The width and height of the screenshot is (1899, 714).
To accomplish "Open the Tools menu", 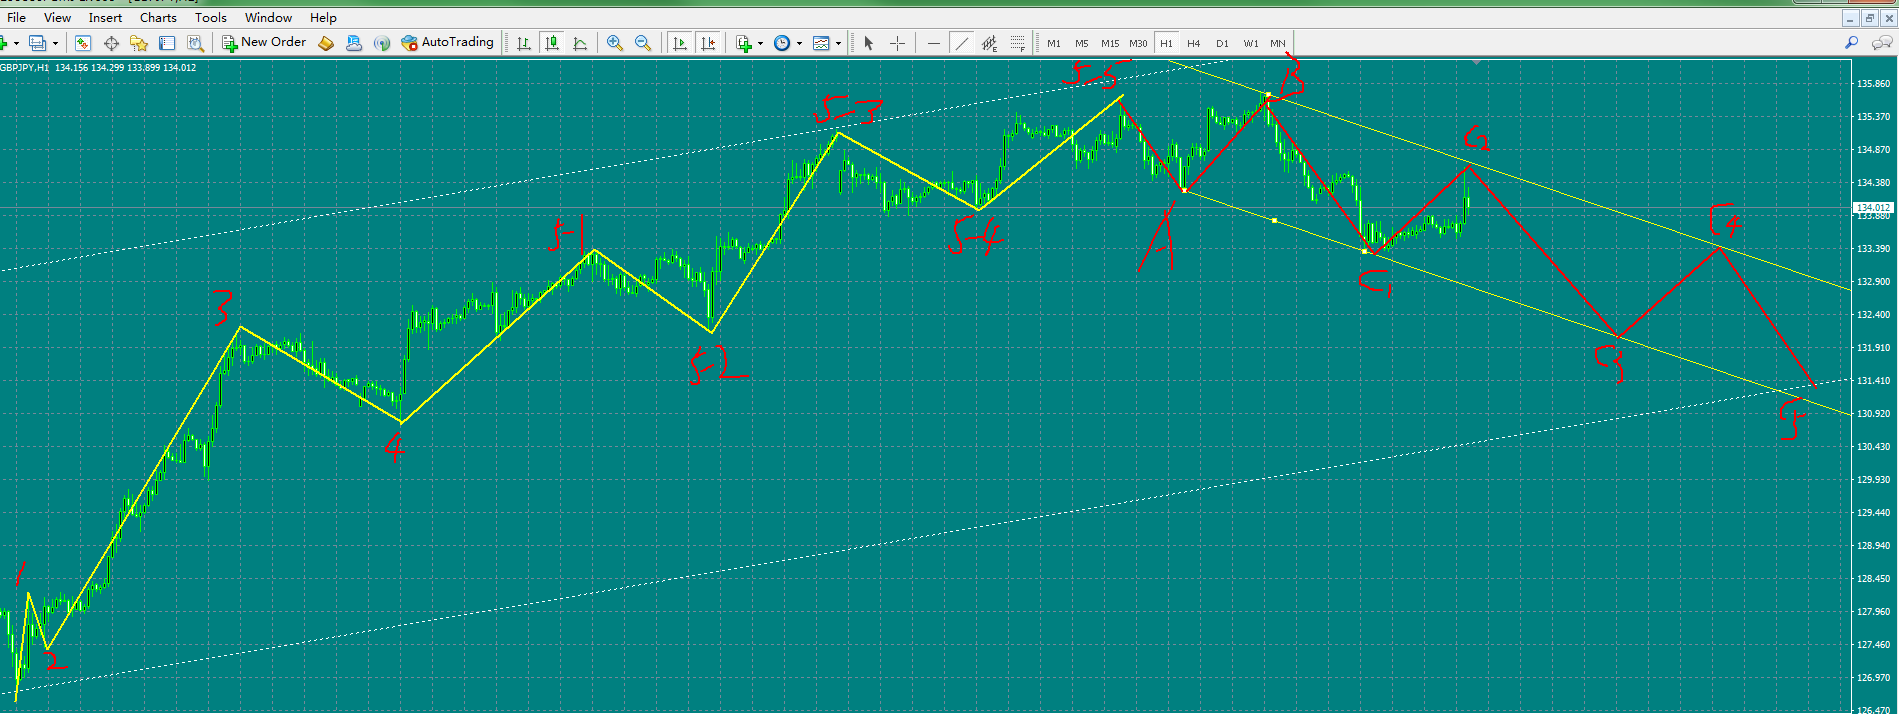I will click(x=211, y=17).
